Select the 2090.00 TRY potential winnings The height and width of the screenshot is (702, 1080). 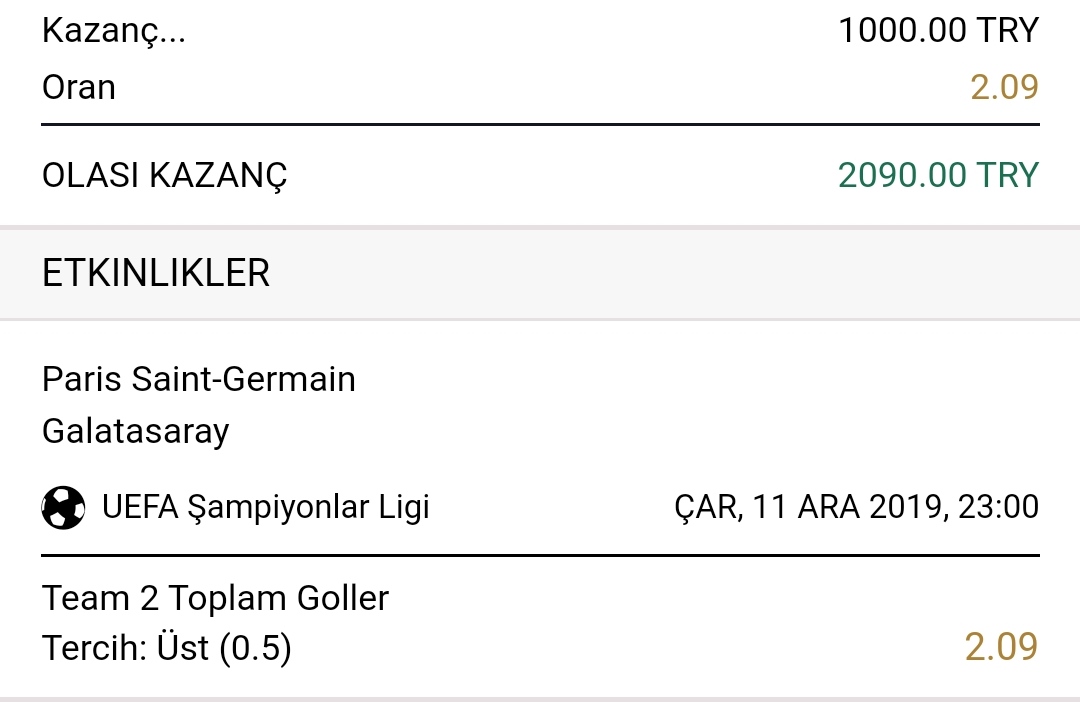(x=938, y=175)
